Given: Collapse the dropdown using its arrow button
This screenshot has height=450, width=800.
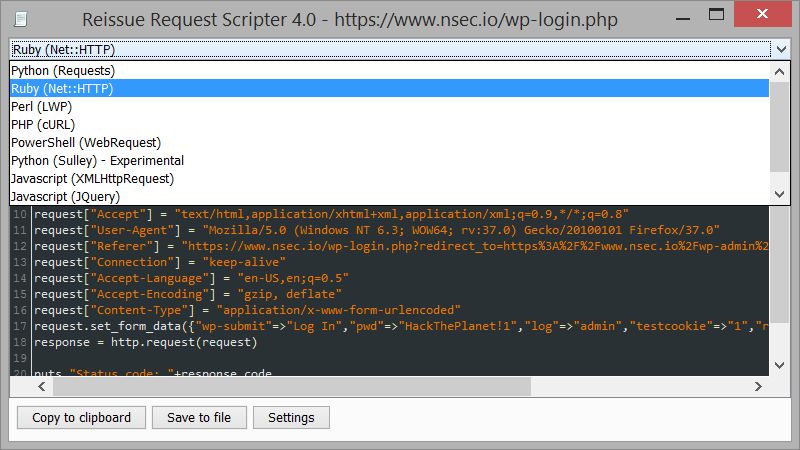Looking at the screenshot, I should tap(781, 49).
